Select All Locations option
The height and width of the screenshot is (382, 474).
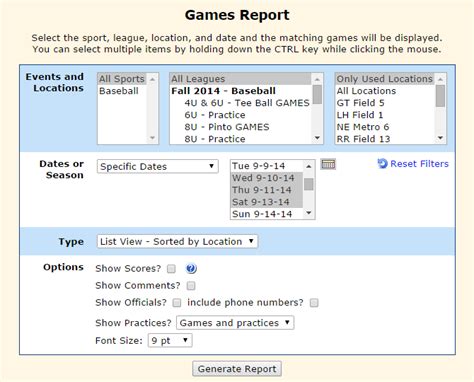[x=385, y=91]
